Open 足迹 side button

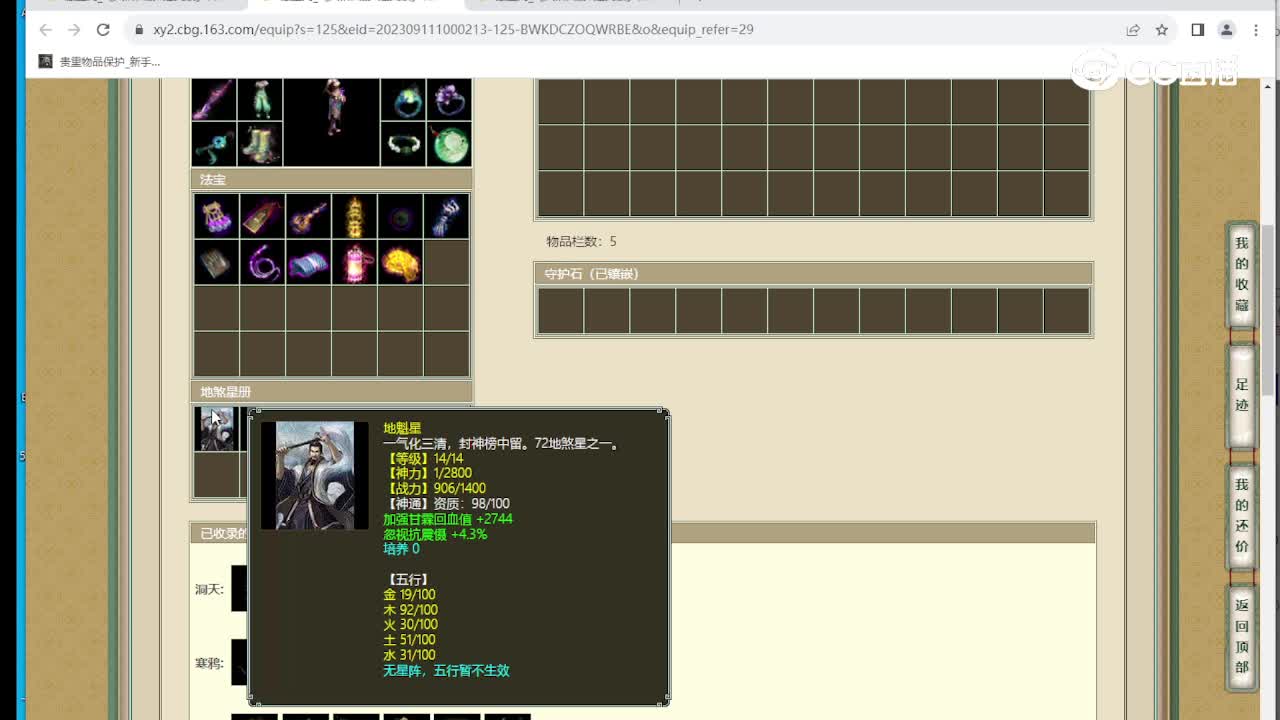pos(1241,396)
